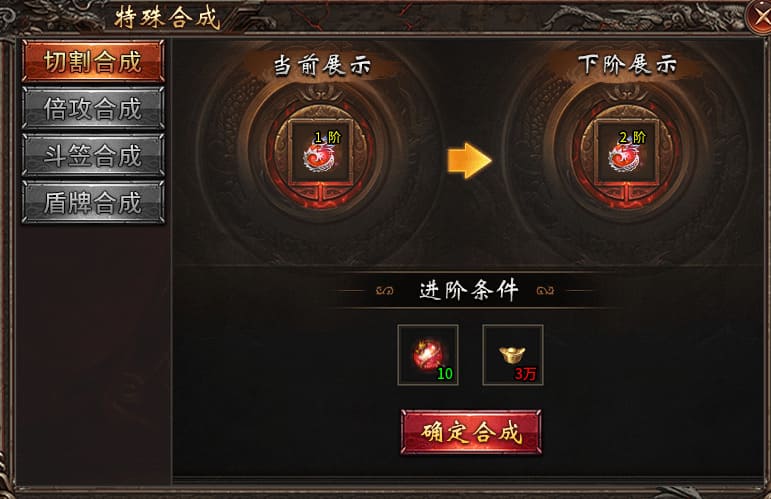Screen dimensions: 771x499
Task: Click the 当前展示 heading
Action: [322, 65]
